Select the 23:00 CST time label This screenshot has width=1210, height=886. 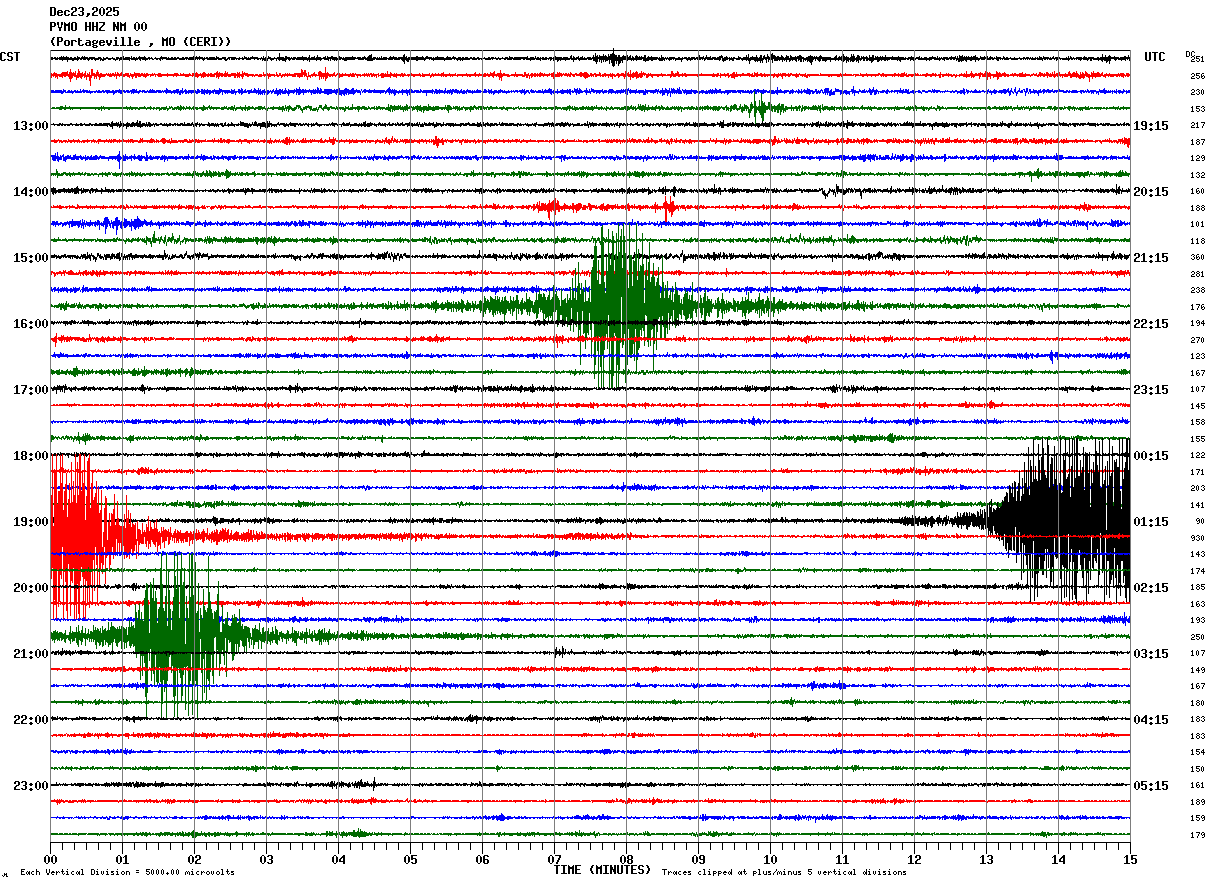(30, 786)
